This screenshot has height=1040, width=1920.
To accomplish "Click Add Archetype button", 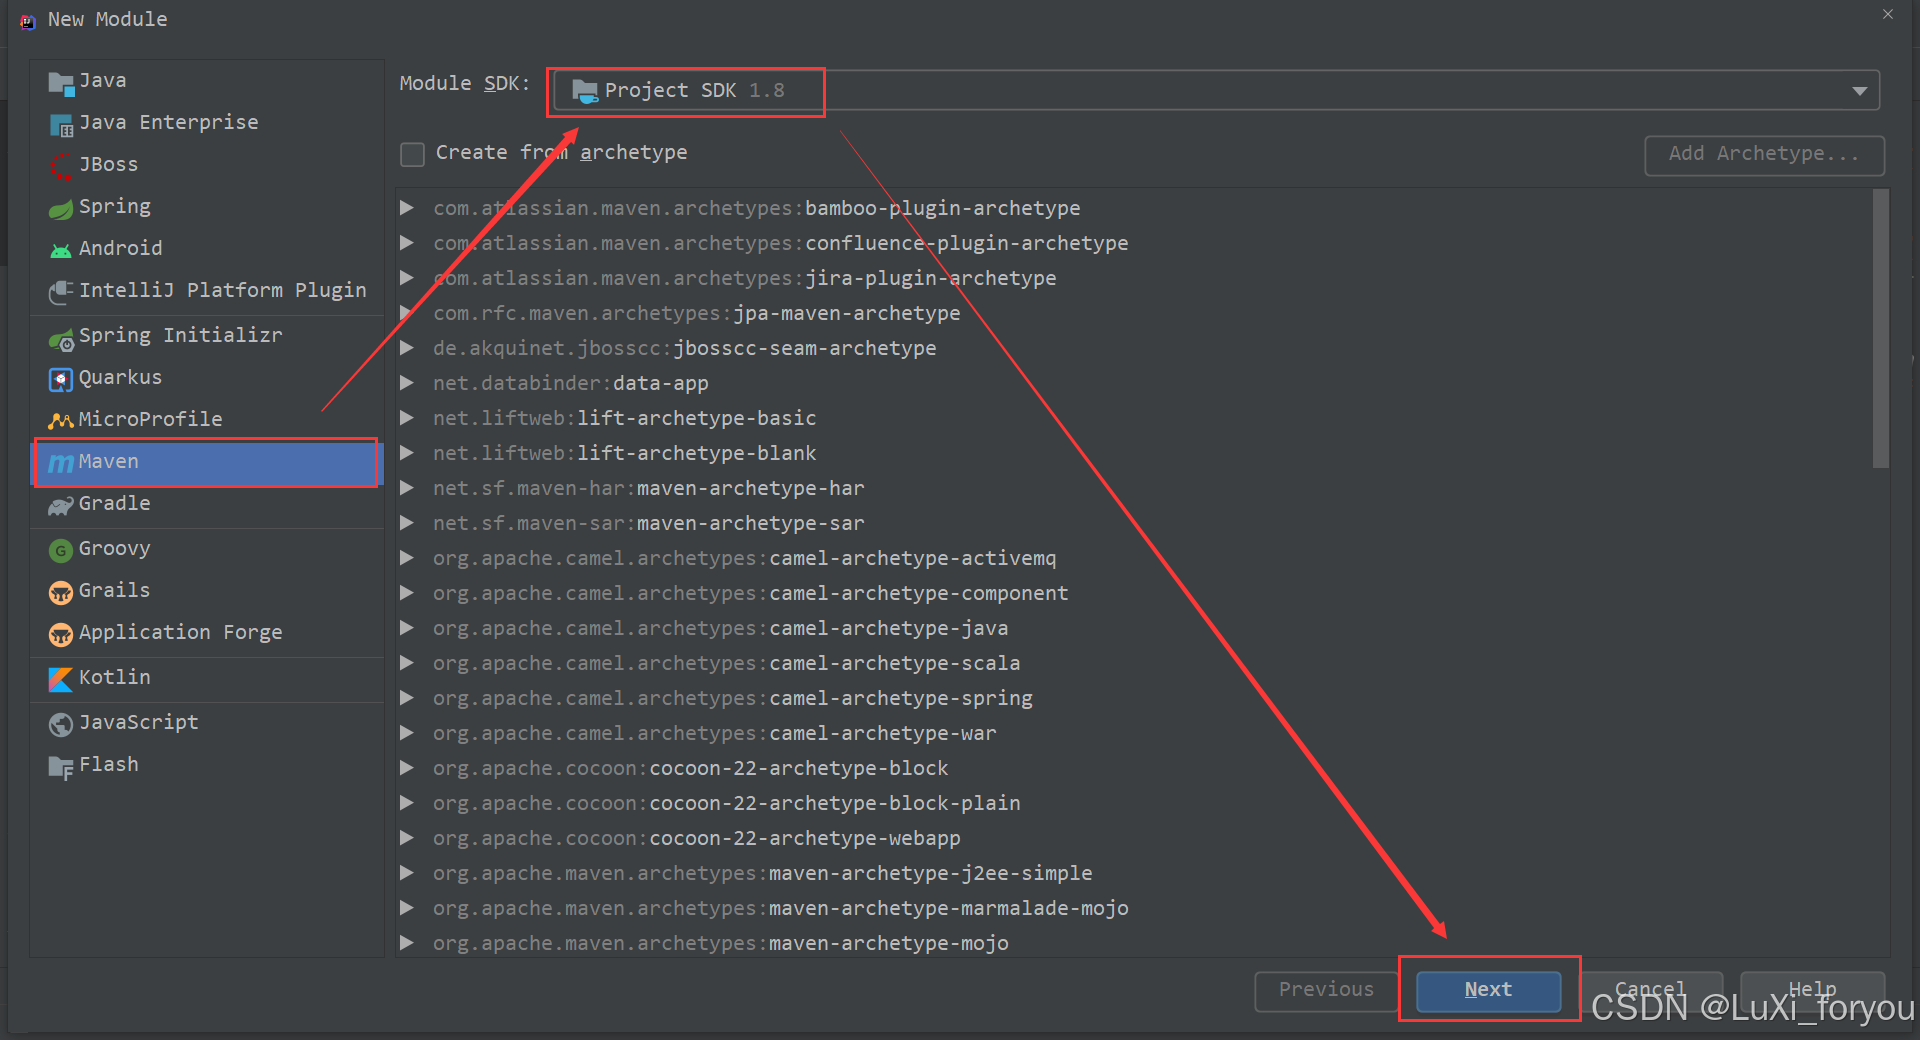I will click(x=1764, y=155).
